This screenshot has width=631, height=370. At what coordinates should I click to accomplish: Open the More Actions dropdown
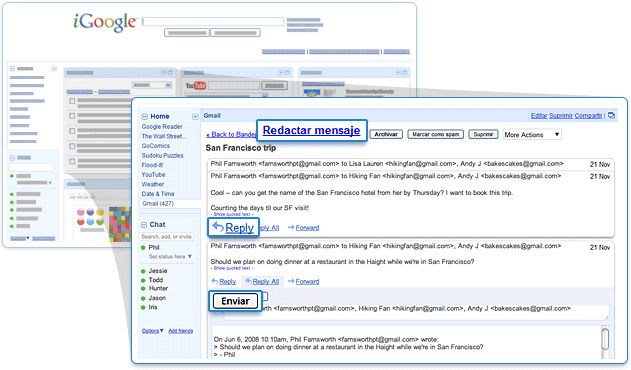click(x=532, y=134)
